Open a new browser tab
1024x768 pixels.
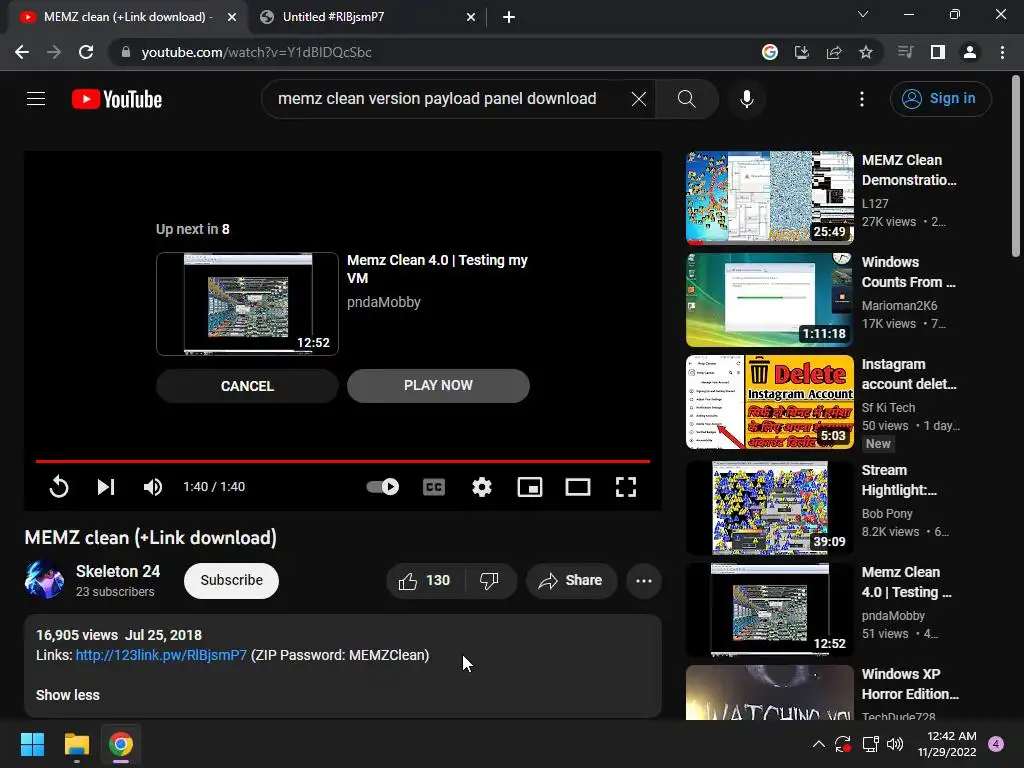pos(509,17)
